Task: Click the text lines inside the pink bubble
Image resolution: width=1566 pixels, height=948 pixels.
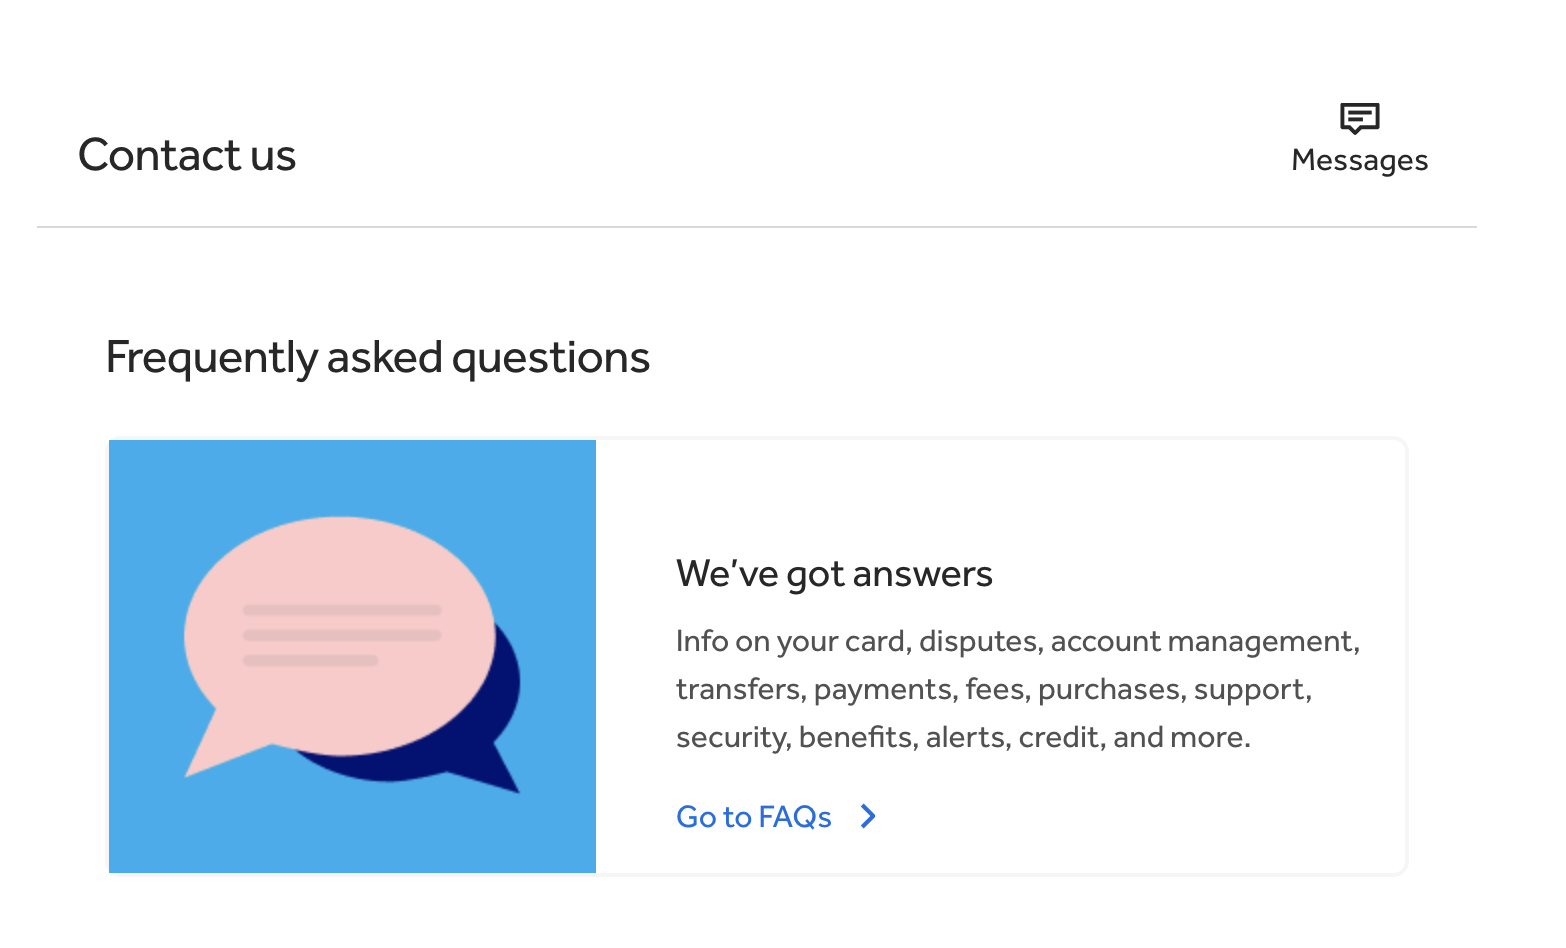Action: pos(342,635)
